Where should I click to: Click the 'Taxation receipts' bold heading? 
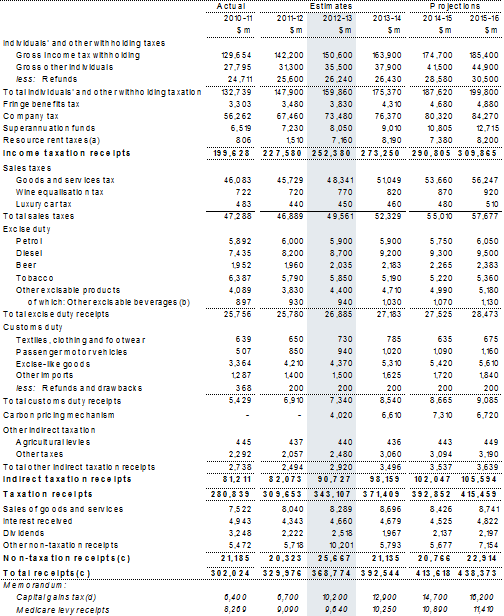(x=48, y=494)
